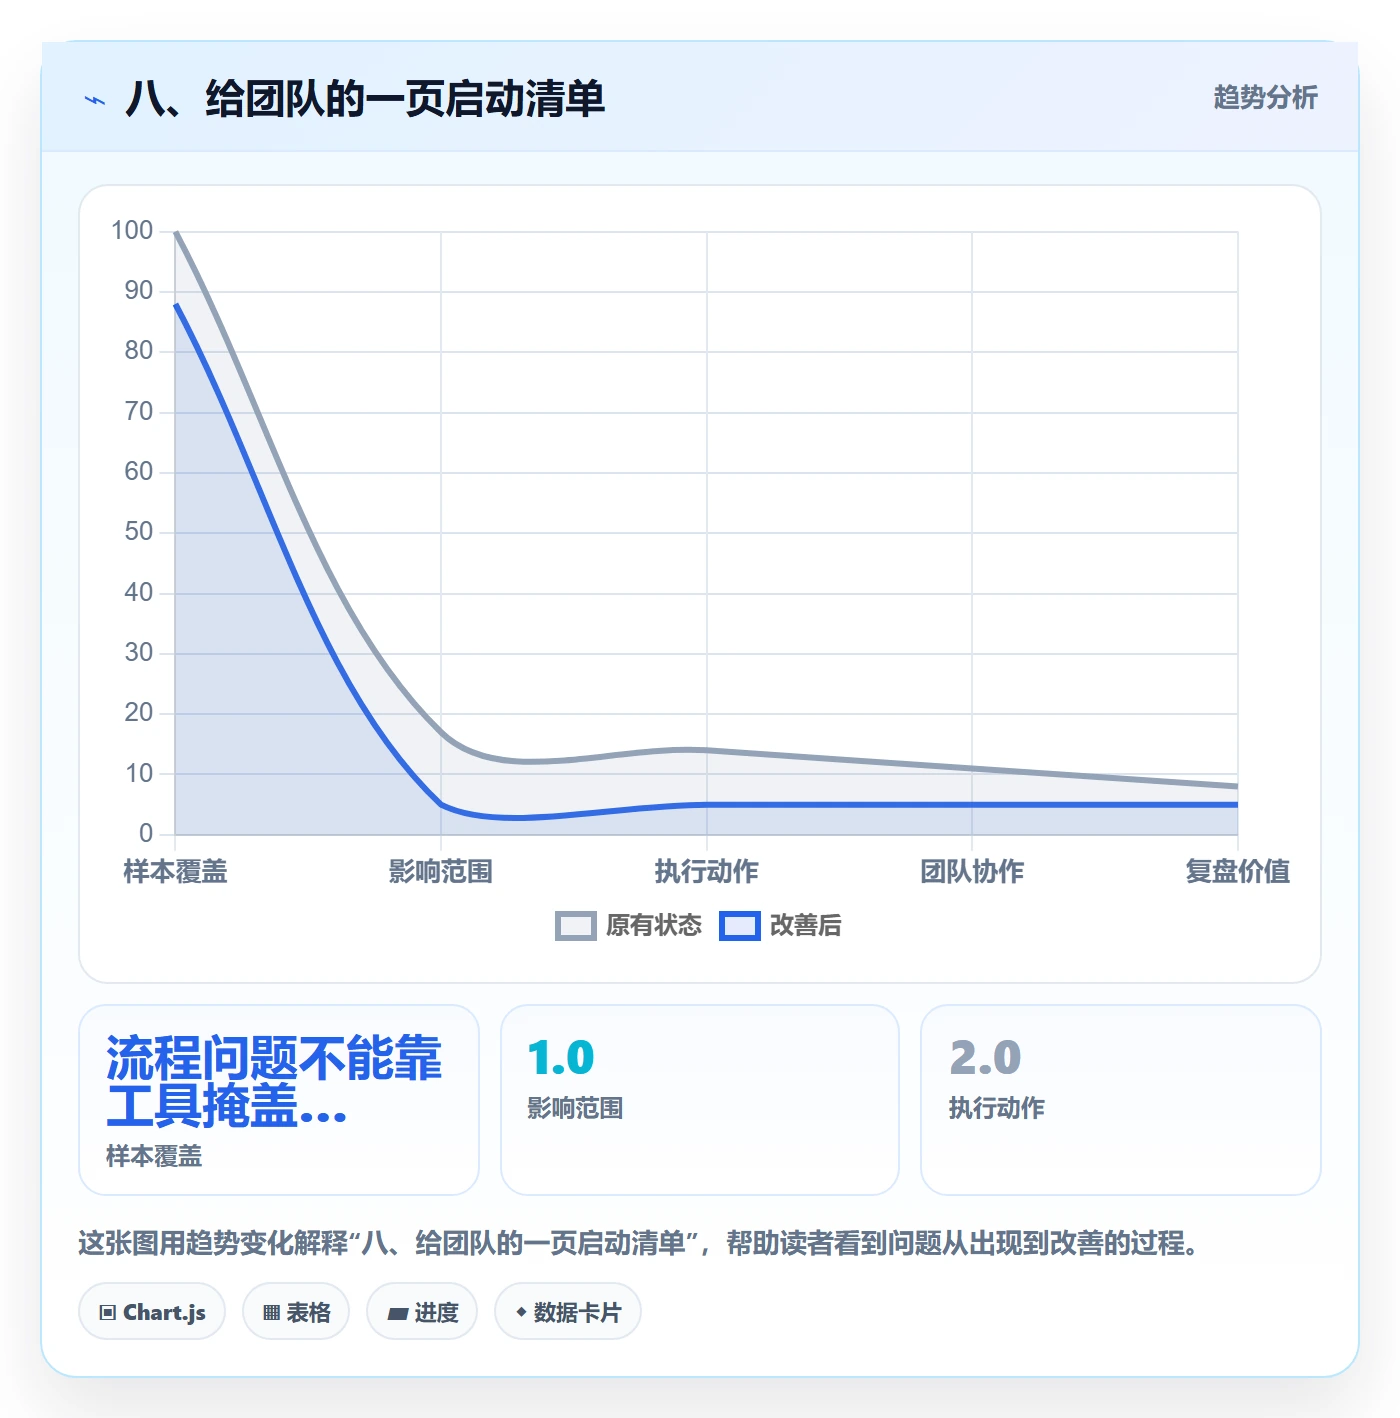Click the bar icon in 进度 chip
The image size is (1400, 1418).
click(398, 1314)
